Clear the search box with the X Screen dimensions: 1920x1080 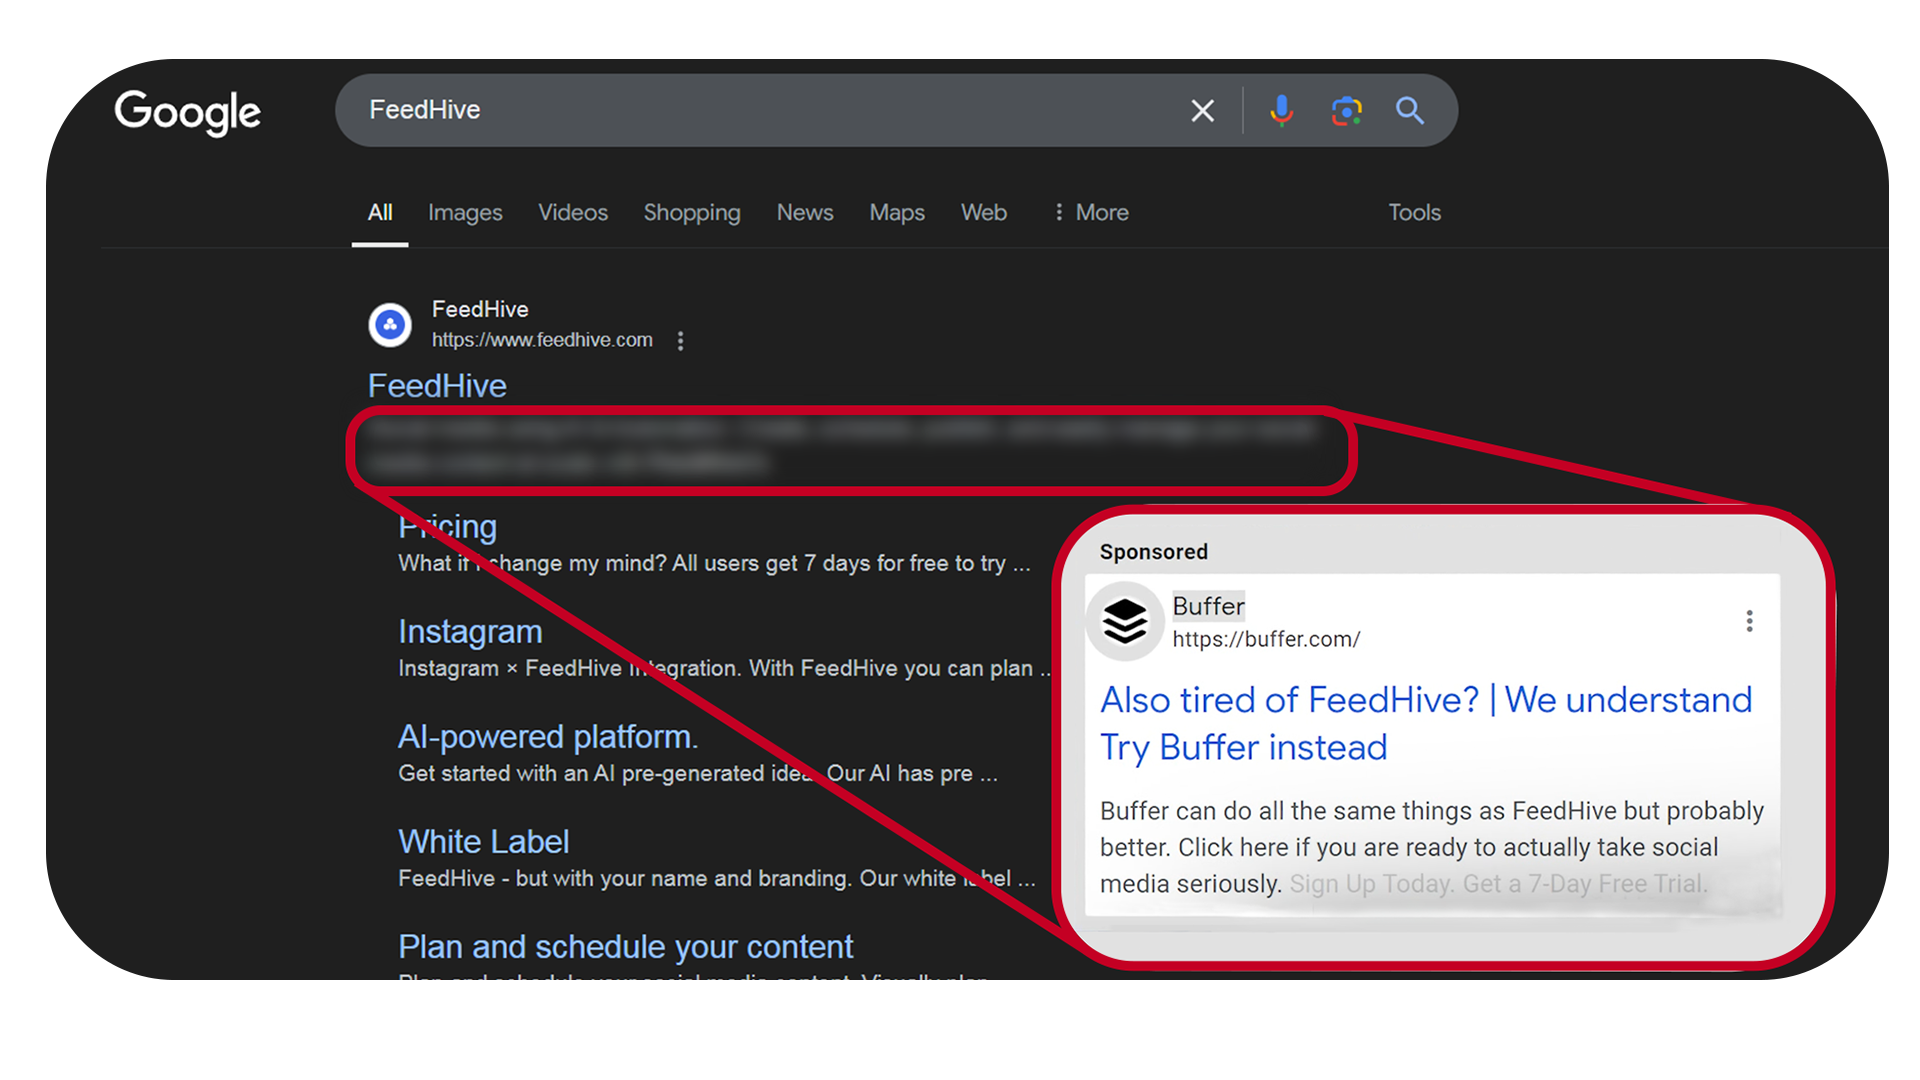[x=1203, y=110]
